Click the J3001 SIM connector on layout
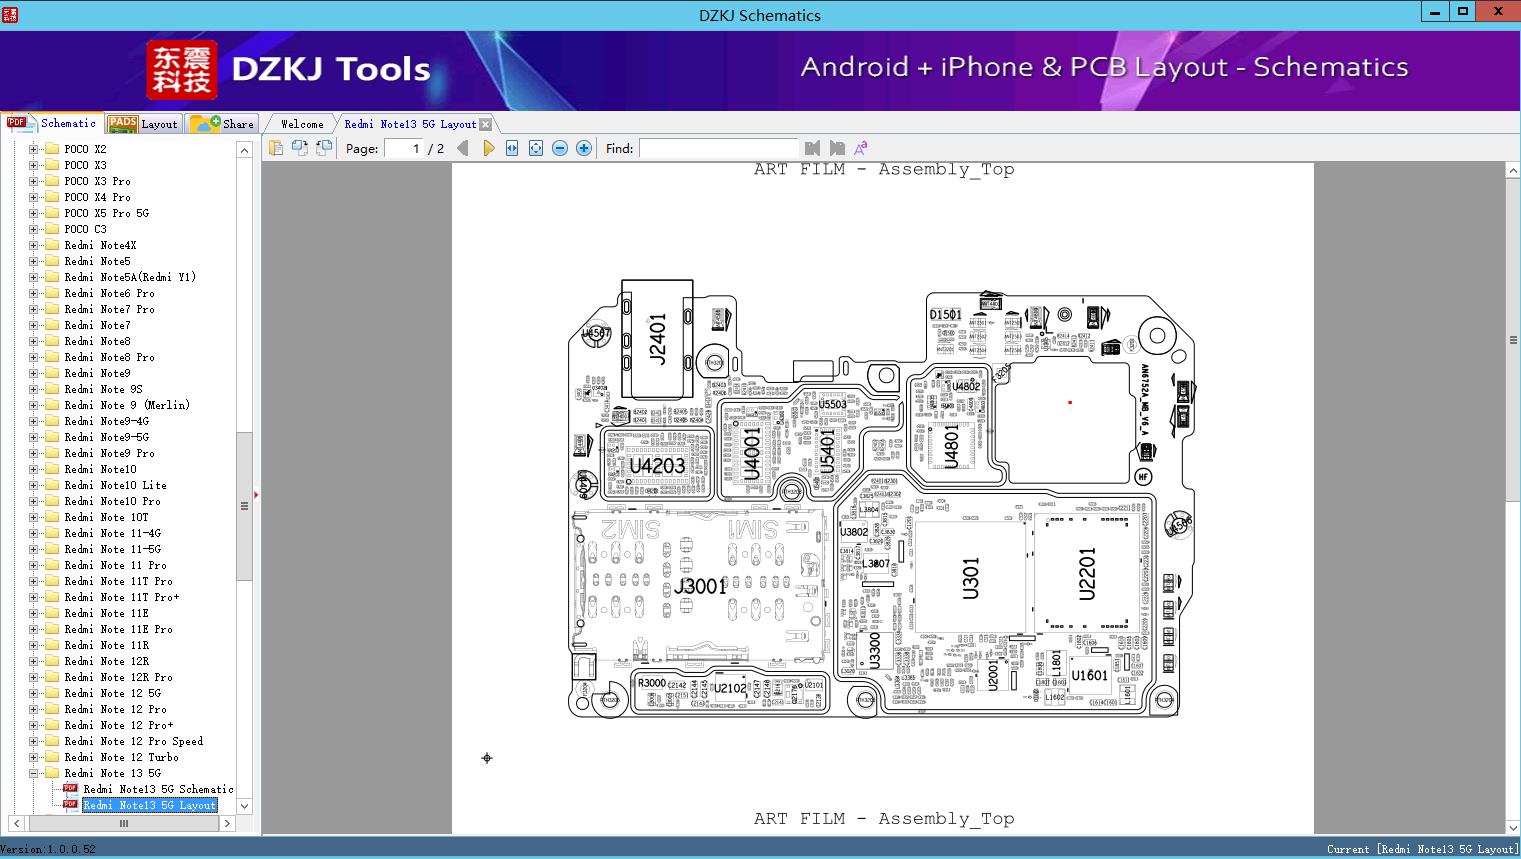Image resolution: width=1521 pixels, height=859 pixels. coord(700,586)
